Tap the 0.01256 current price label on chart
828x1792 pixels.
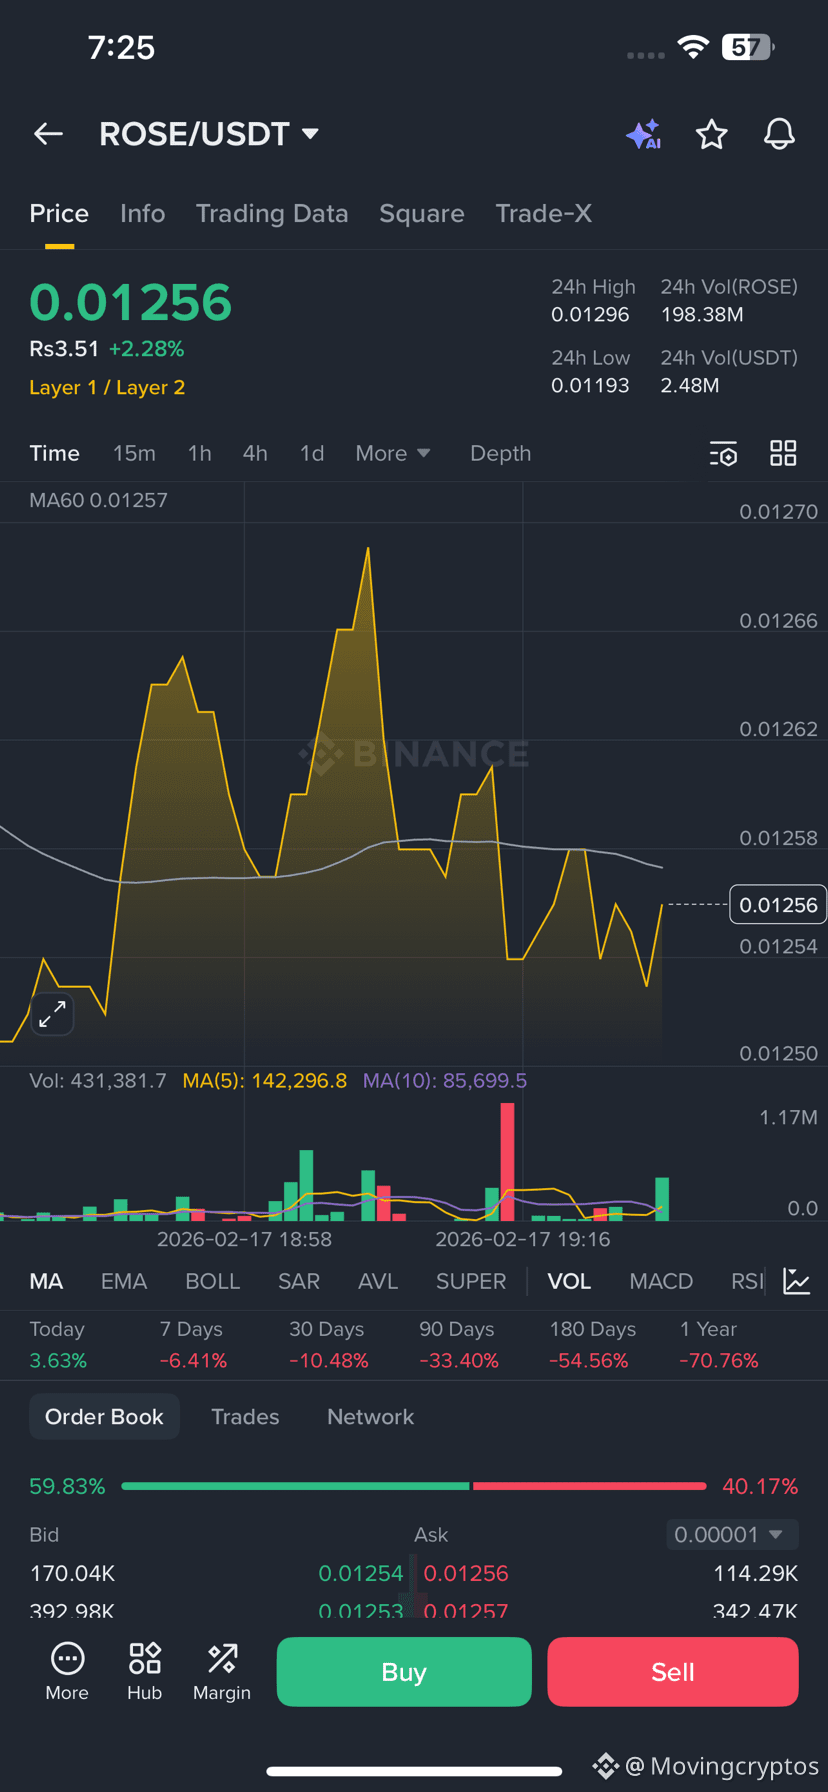778,905
